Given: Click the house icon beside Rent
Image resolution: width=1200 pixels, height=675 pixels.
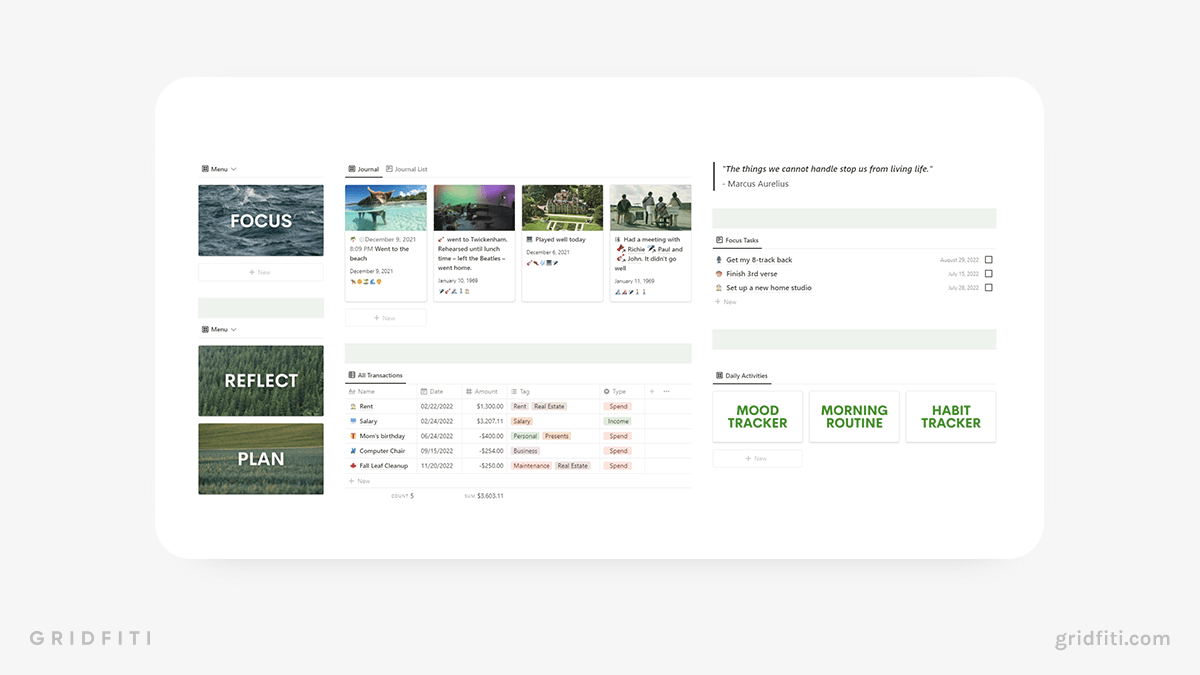Looking at the screenshot, I should pyautogui.click(x=353, y=407).
